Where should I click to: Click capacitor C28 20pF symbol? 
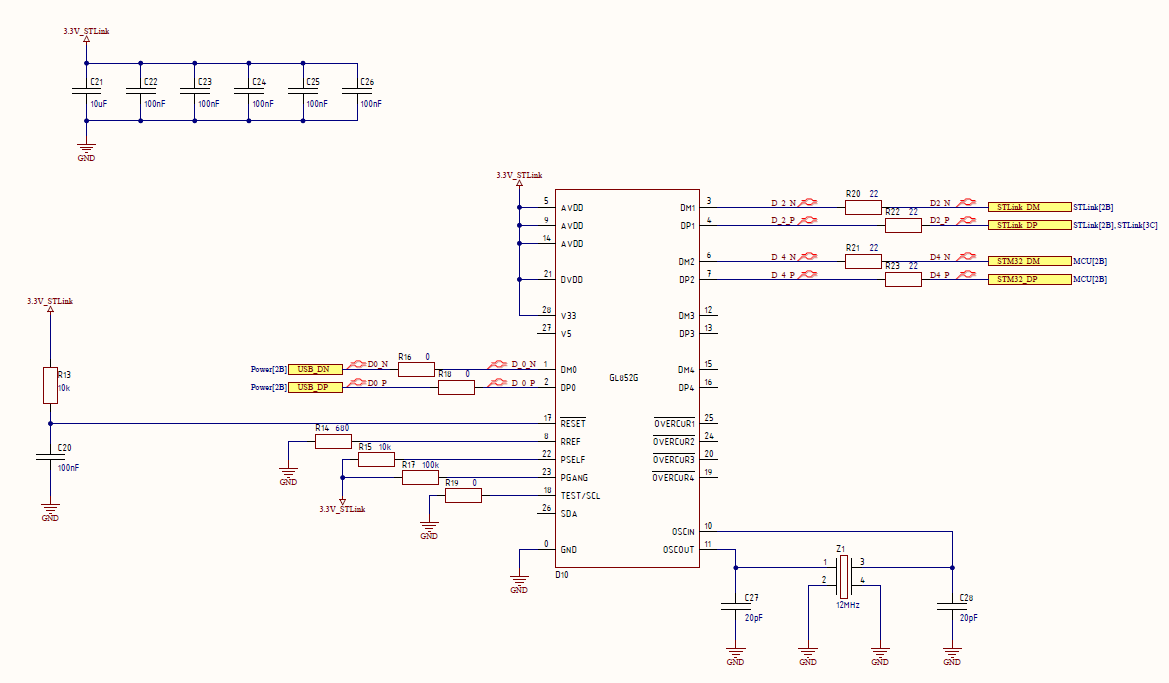tap(952, 606)
